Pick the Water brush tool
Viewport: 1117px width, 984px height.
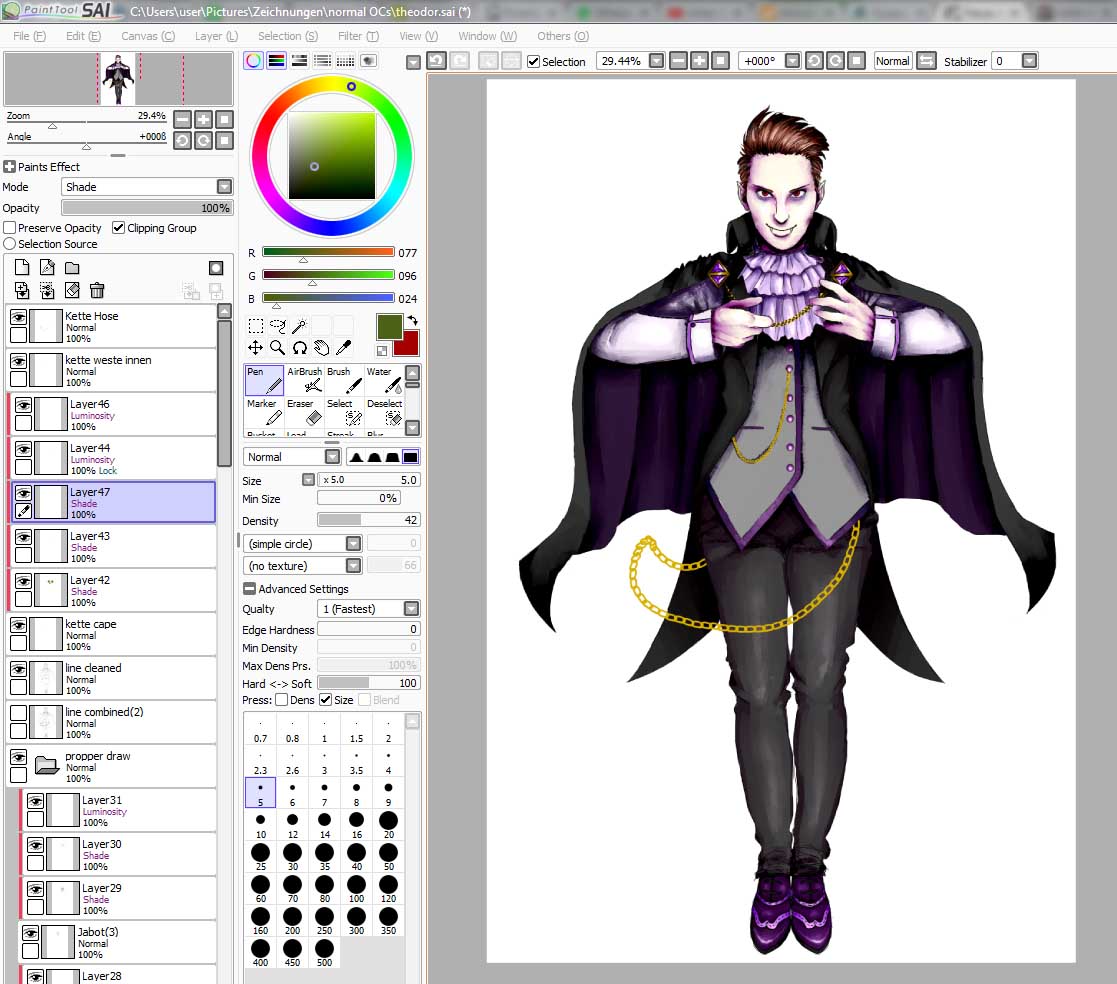pos(384,380)
